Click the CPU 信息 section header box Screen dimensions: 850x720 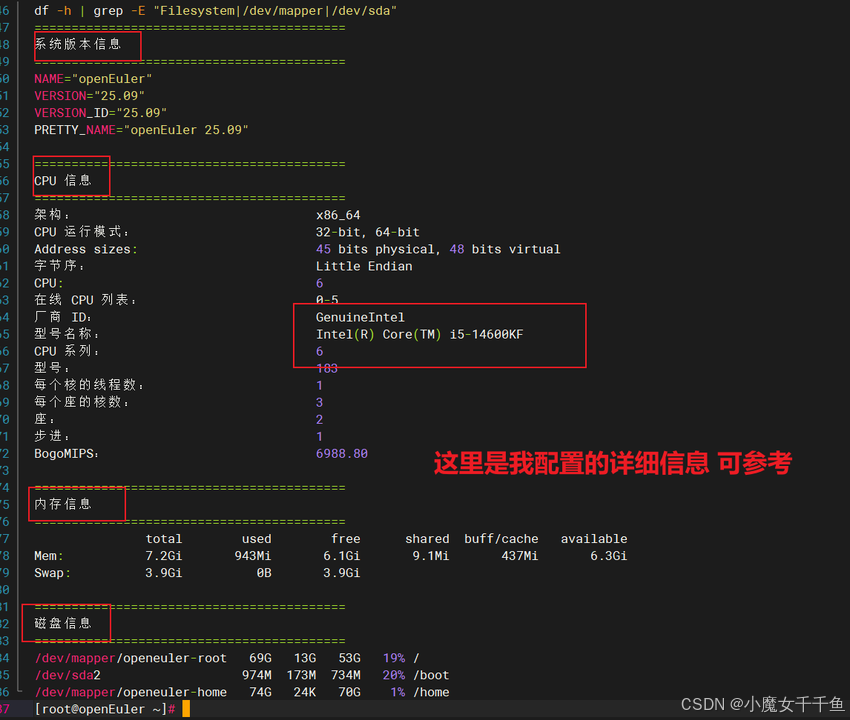[70, 175]
